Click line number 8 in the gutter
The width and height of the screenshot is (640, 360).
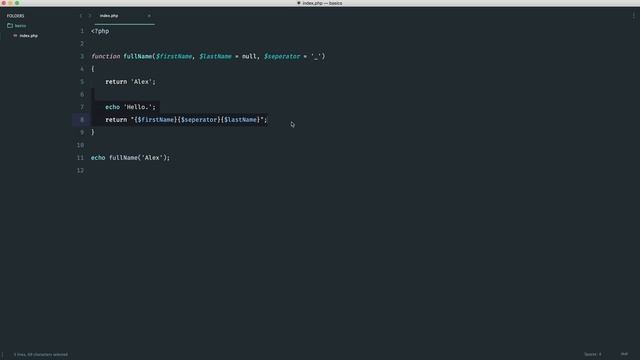[82, 120]
